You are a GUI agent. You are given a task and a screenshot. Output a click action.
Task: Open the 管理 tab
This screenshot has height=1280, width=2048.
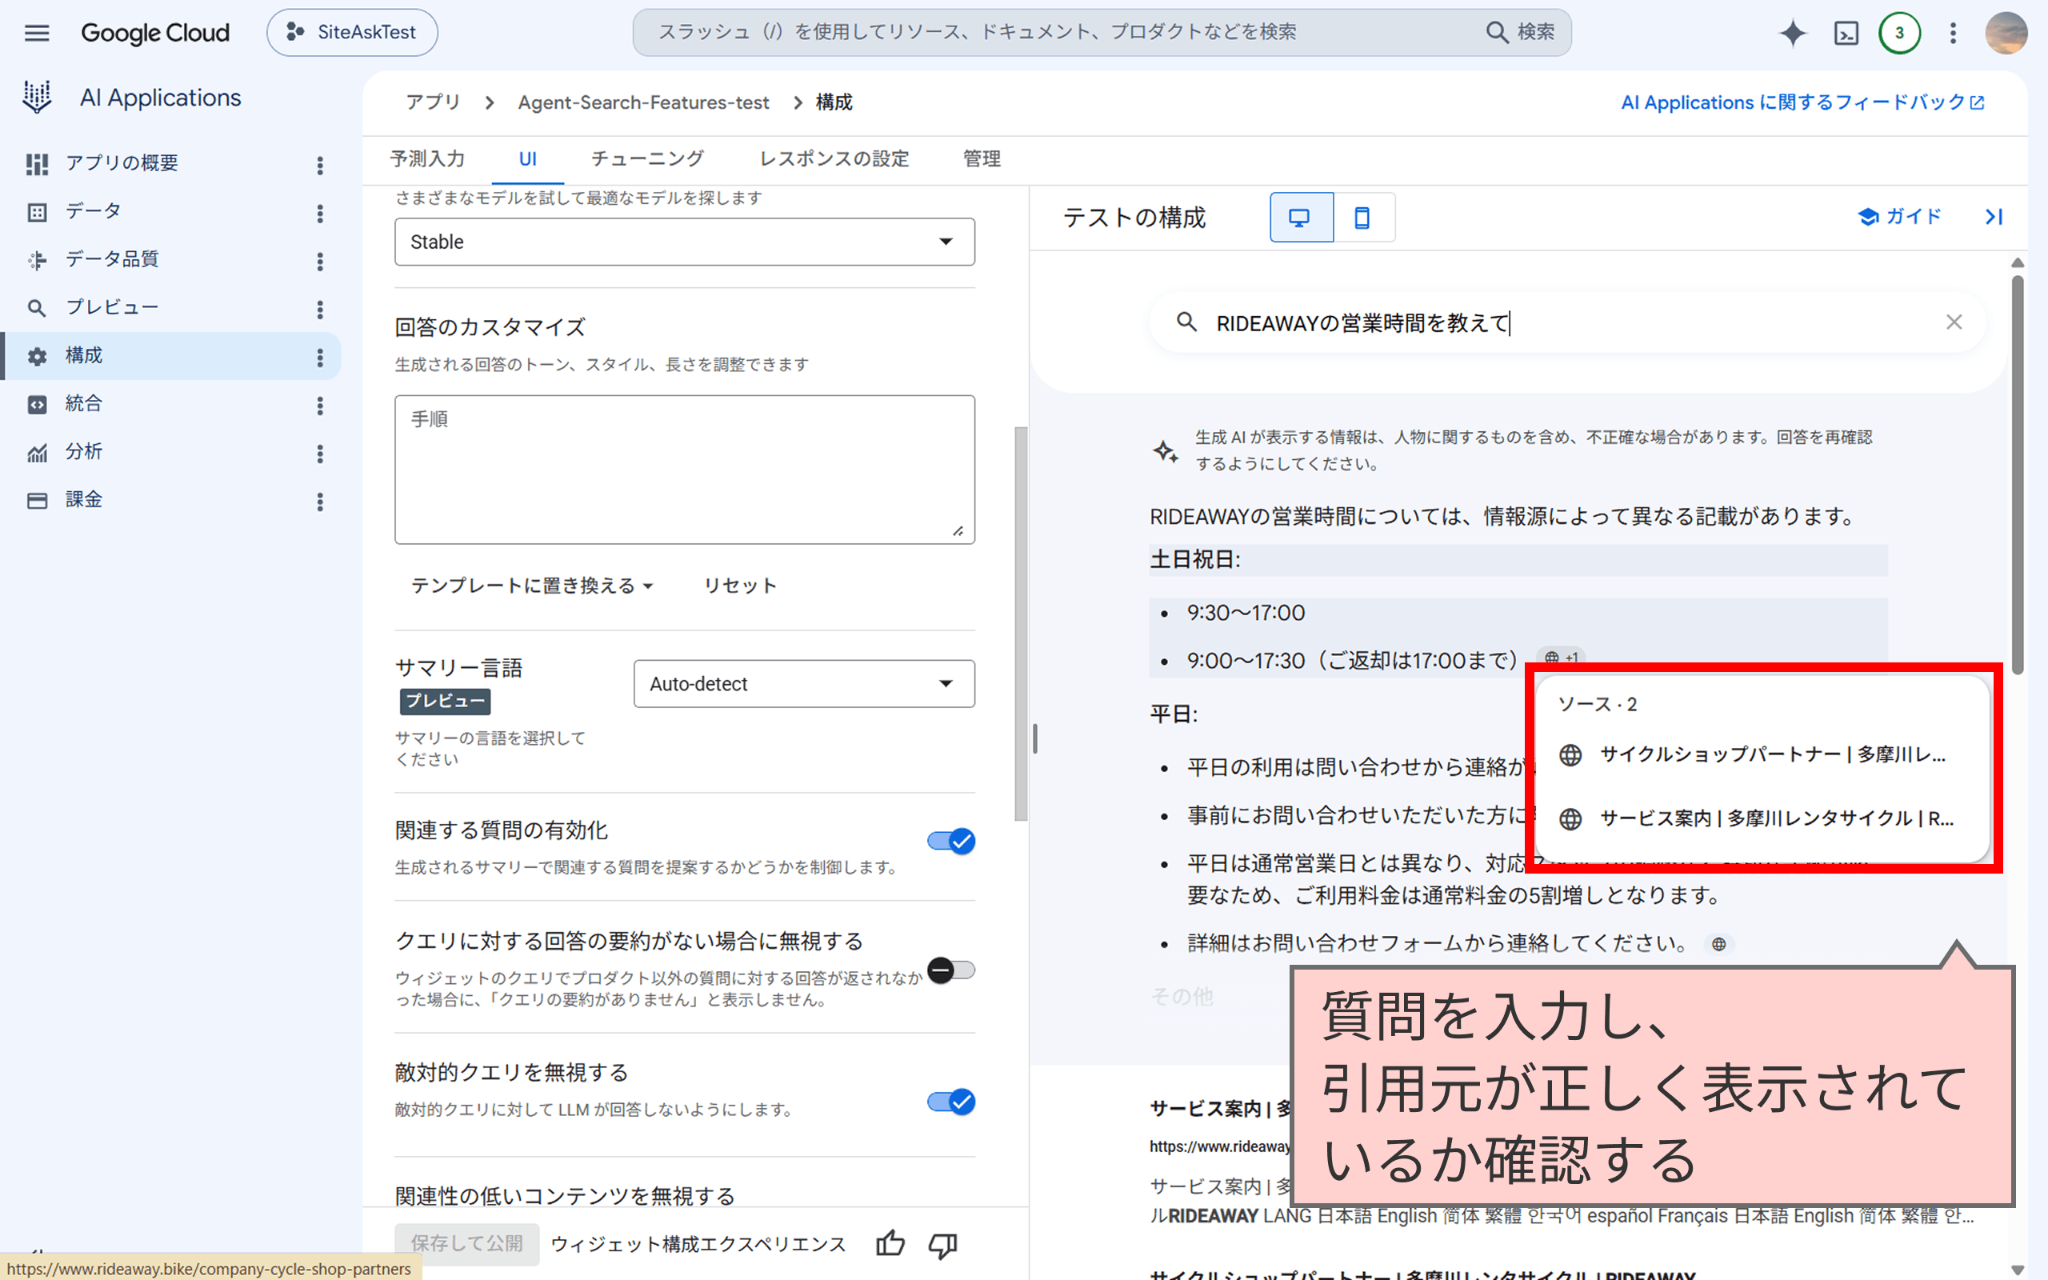coord(981,159)
